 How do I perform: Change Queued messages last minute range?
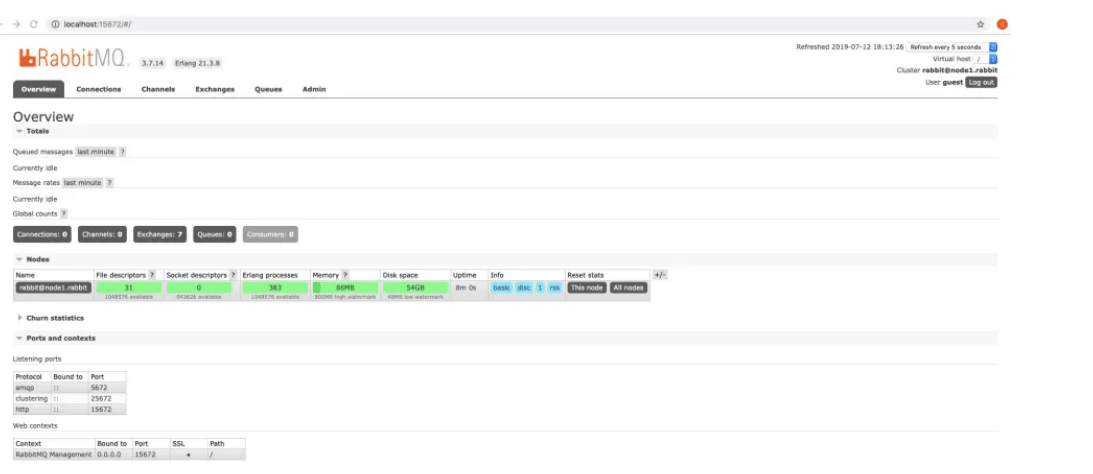(x=95, y=151)
